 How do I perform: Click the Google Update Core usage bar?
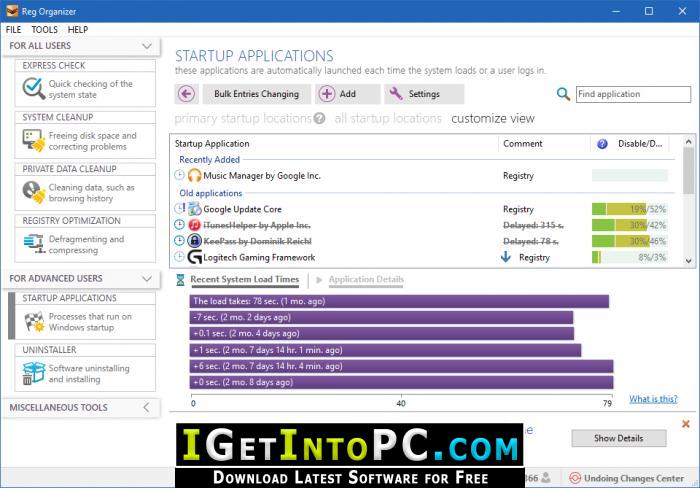629,209
